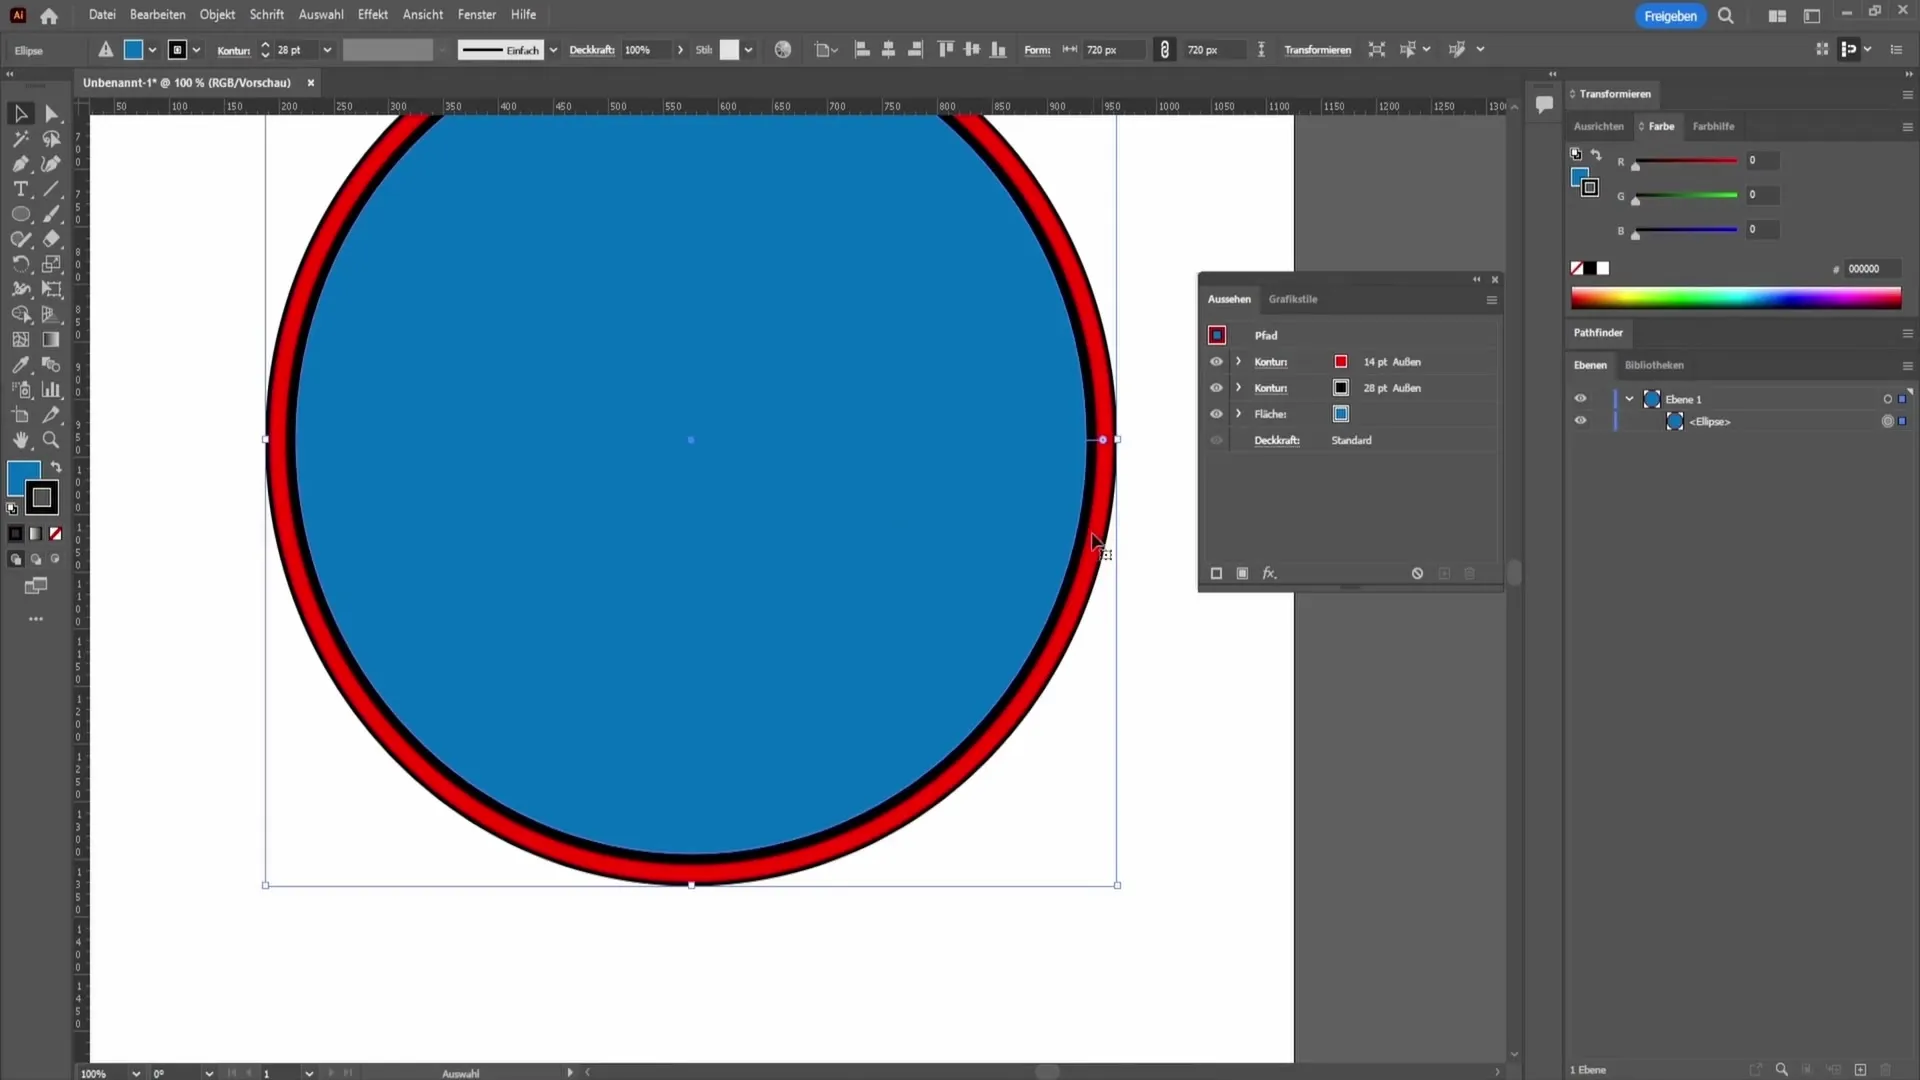Click the Home icon

[x=49, y=16]
